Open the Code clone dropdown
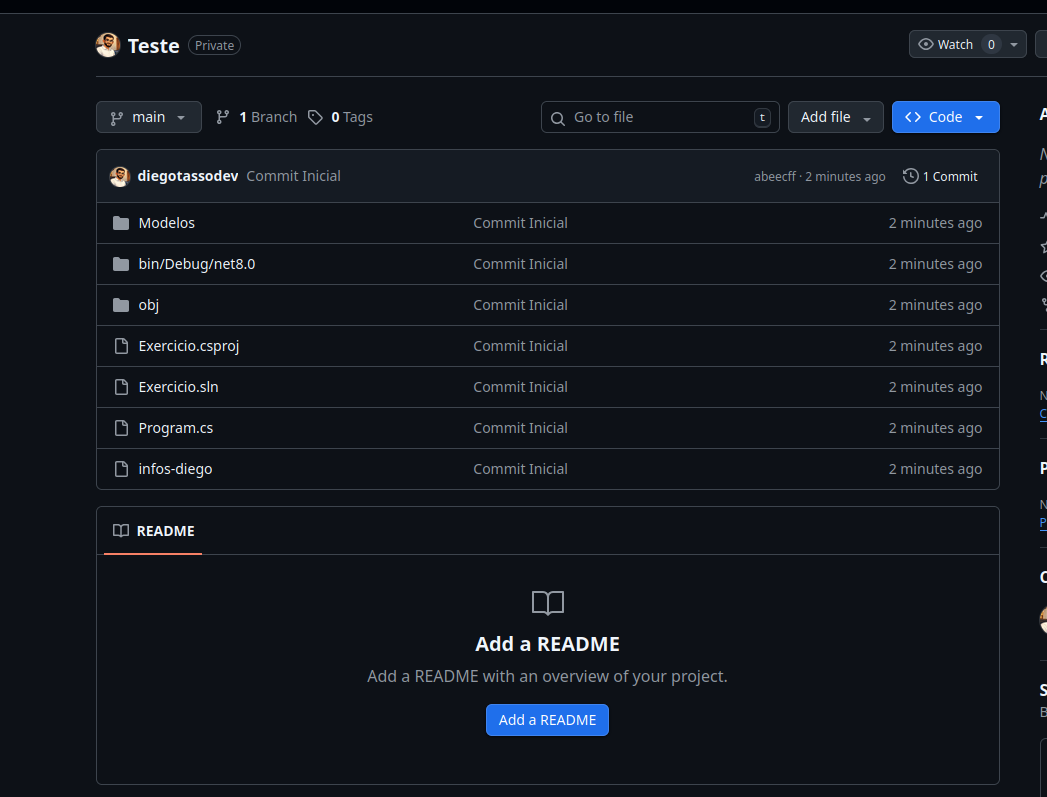This screenshot has width=1047, height=797. pyautogui.click(x=945, y=117)
